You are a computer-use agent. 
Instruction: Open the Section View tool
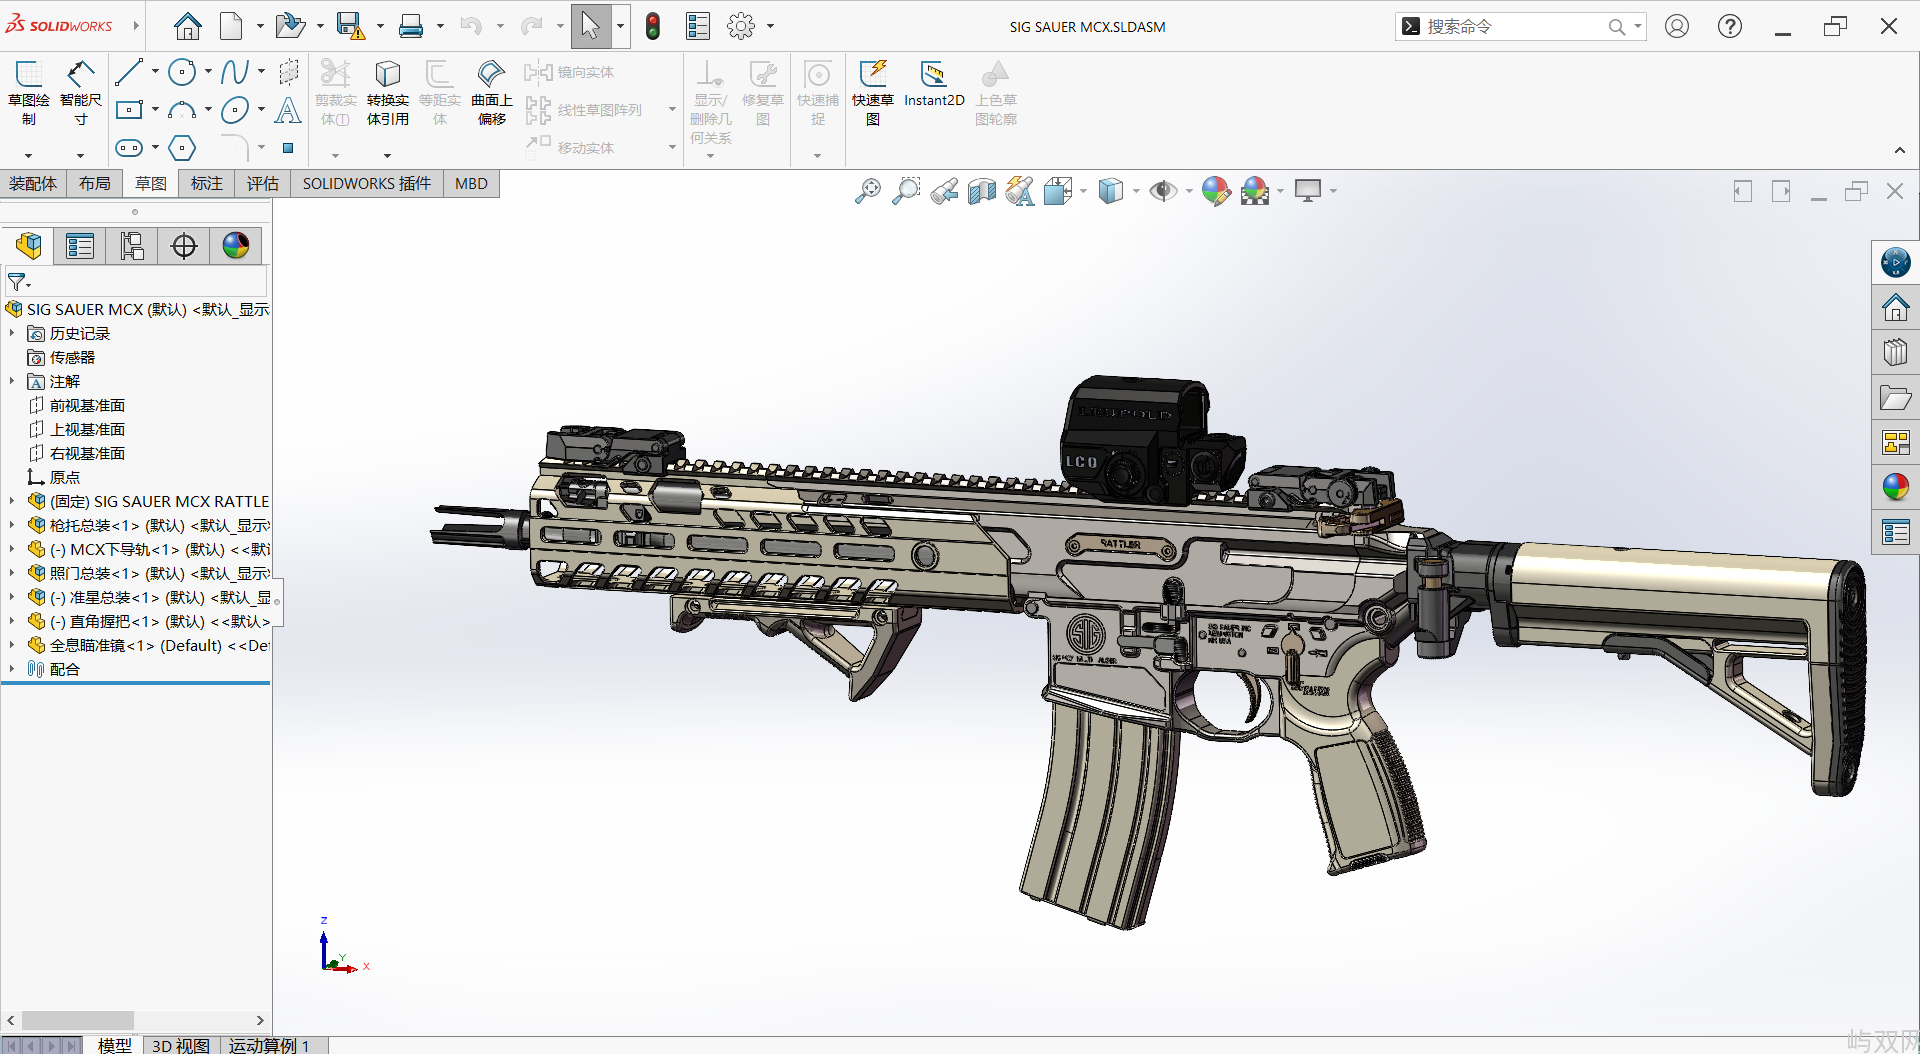[982, 191]
